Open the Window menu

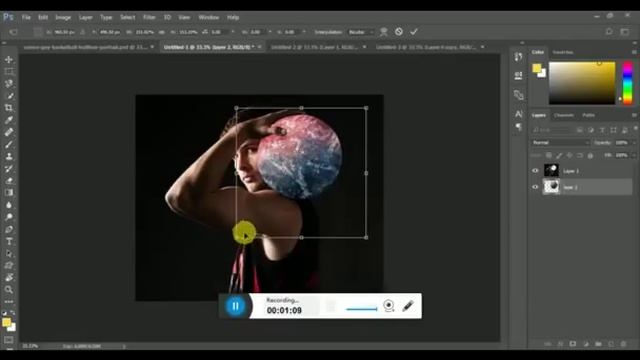(209, 18)
